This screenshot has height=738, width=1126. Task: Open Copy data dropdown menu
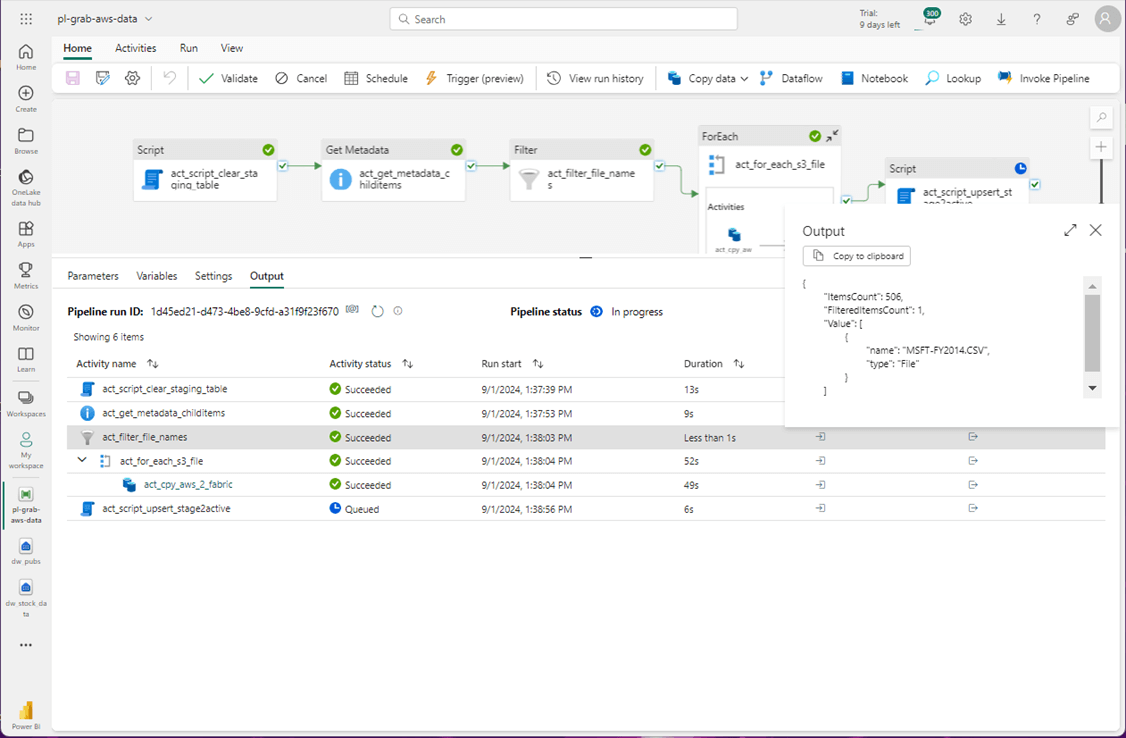(745, 78)
